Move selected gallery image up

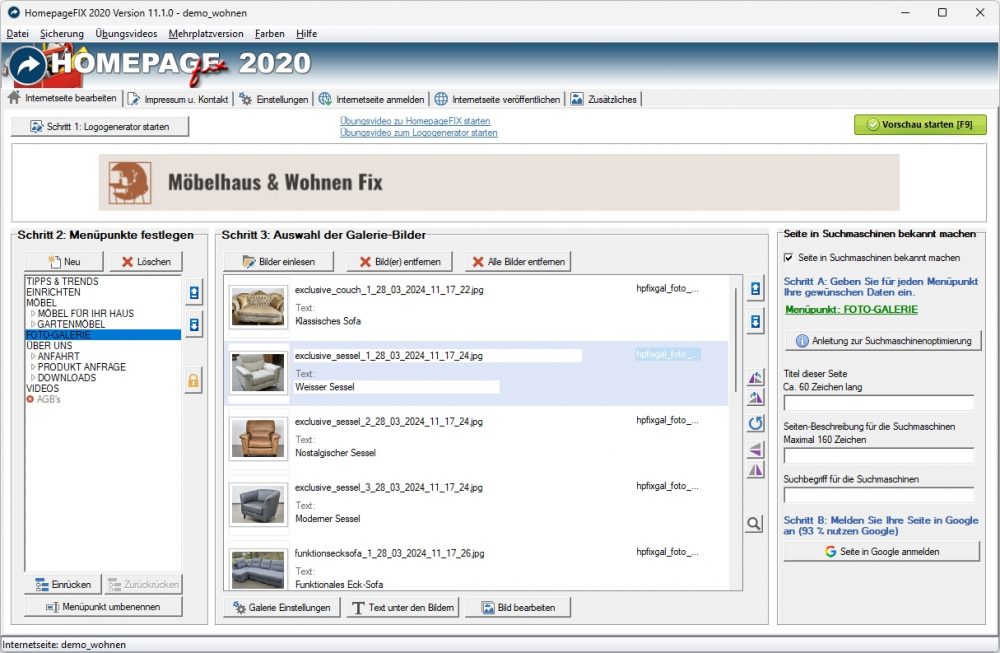pyautogui.click(x=755, y=289)
